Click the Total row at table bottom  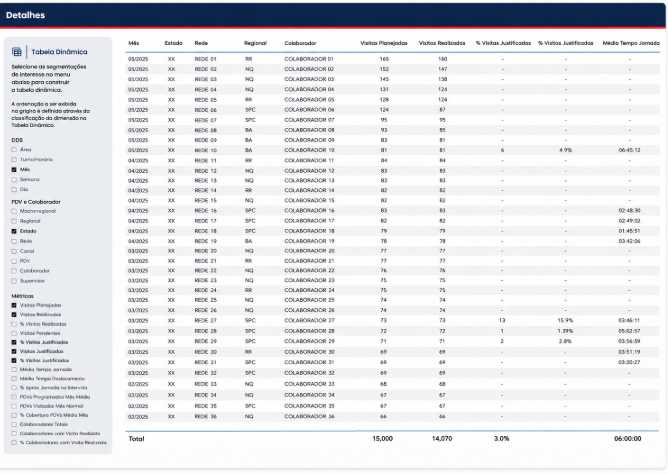(392, 439)
